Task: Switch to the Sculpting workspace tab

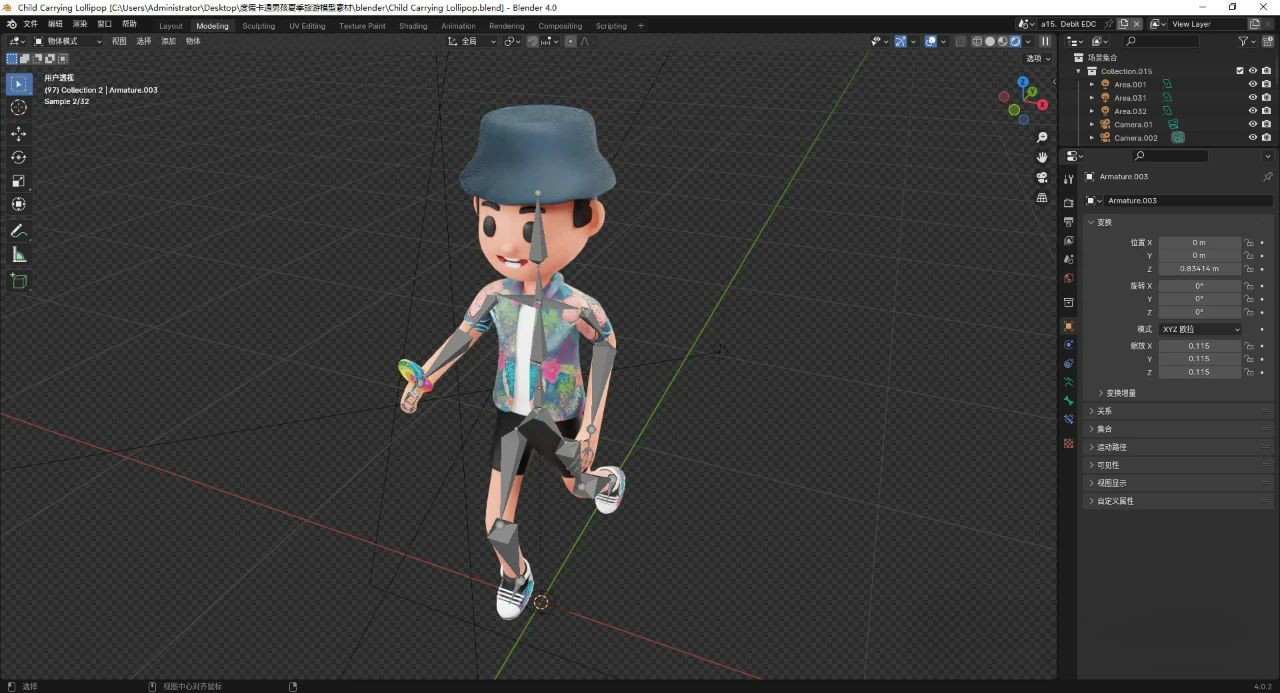Action: (258, 26)
